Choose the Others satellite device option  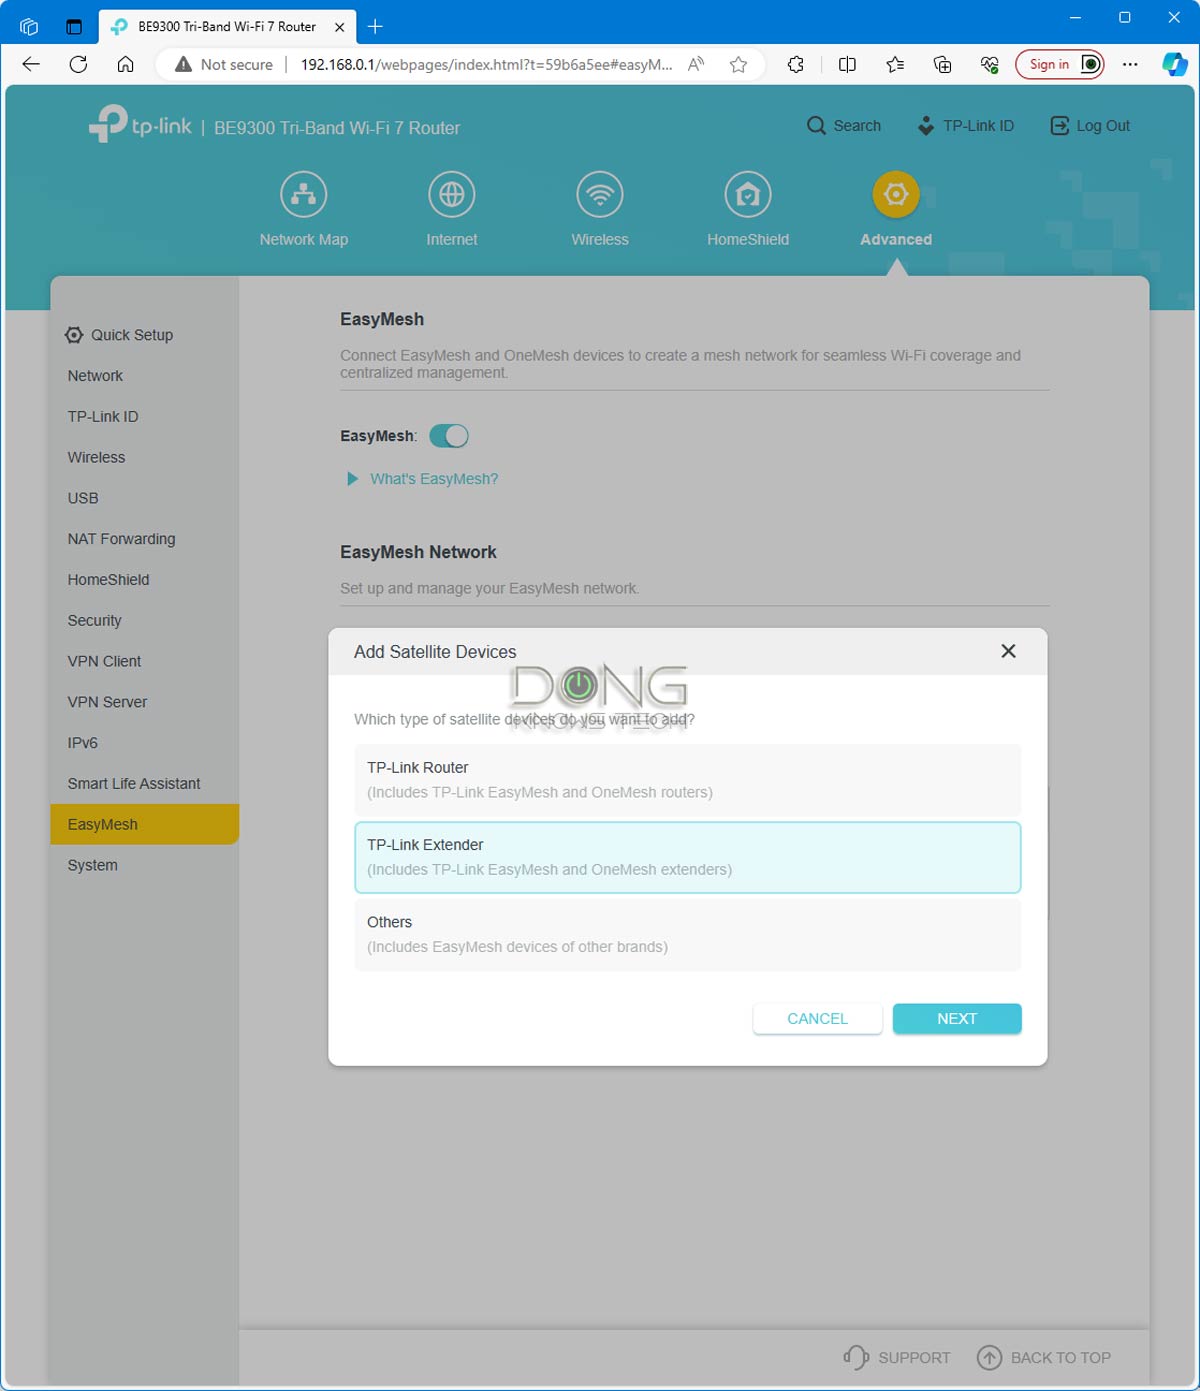click(x=687, y=934)
